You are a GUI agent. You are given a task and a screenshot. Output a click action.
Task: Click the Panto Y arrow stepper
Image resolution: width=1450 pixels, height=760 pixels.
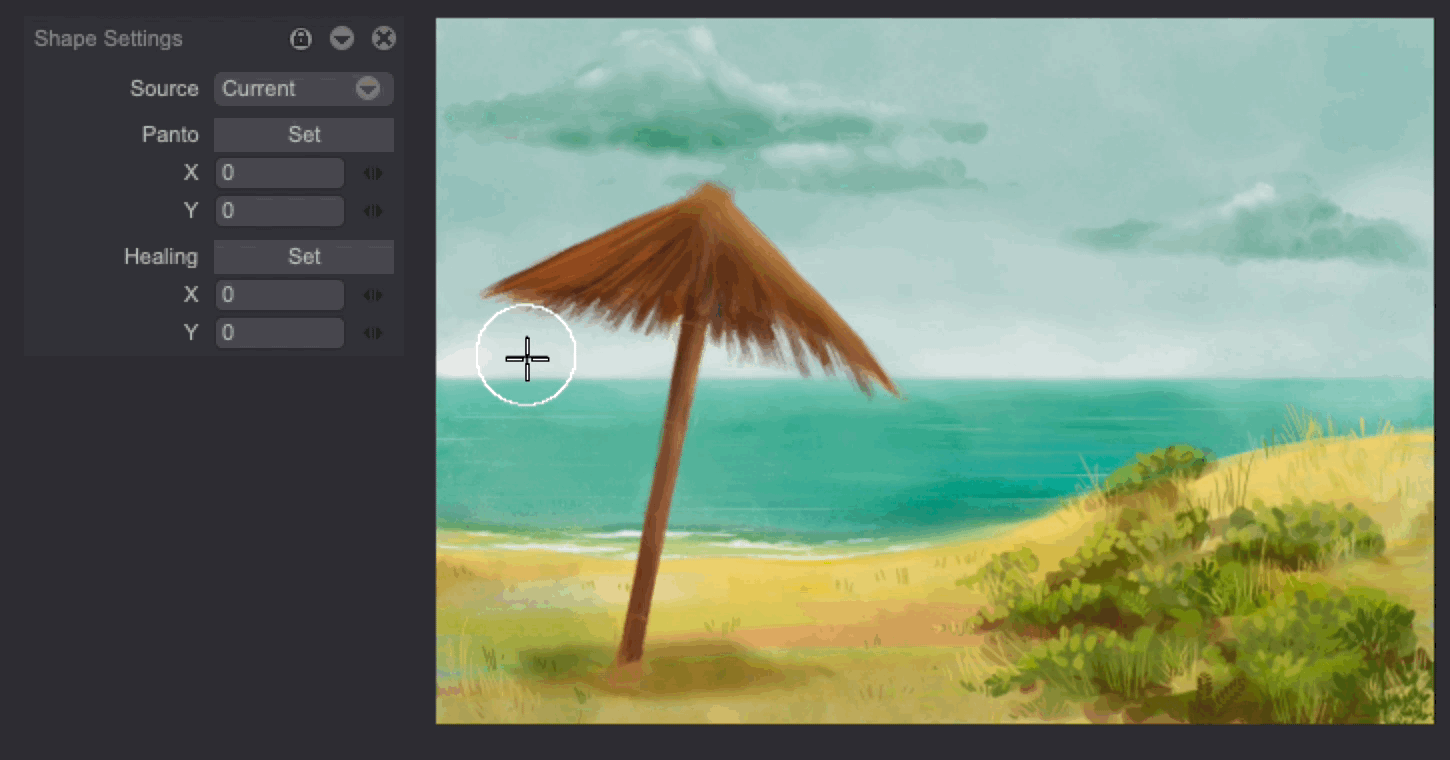click(x=373, y=212)
